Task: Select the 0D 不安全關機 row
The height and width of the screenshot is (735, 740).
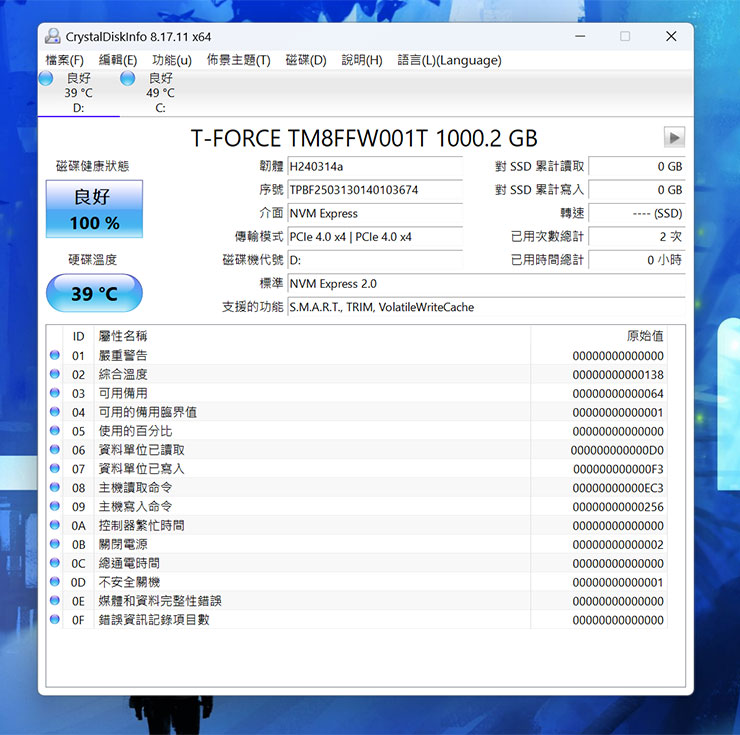Action: point(357,582)
